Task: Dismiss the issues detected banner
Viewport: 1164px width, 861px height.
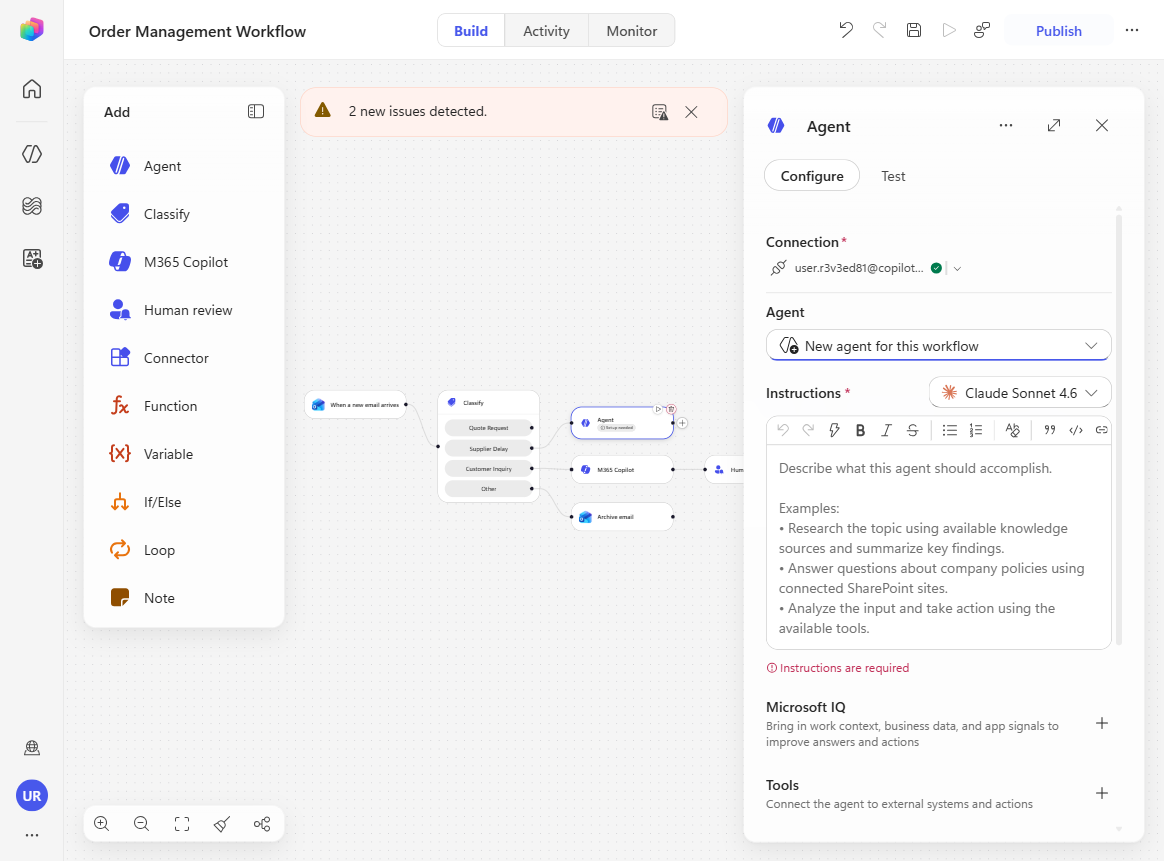Action: click(691, 112)
